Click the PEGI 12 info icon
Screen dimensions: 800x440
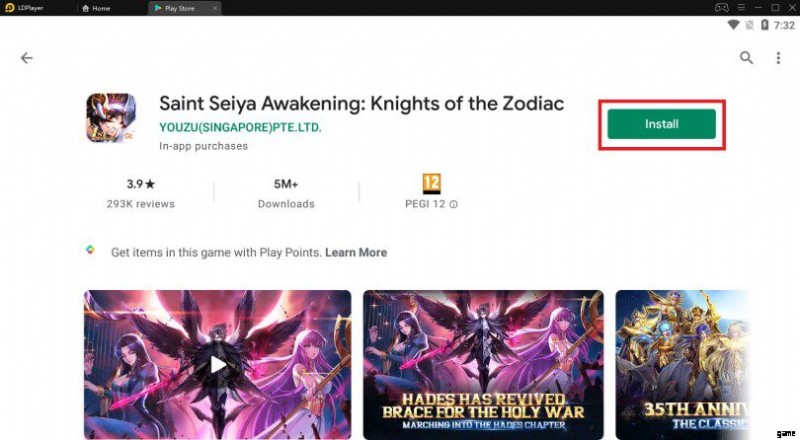tap(453, 204)
